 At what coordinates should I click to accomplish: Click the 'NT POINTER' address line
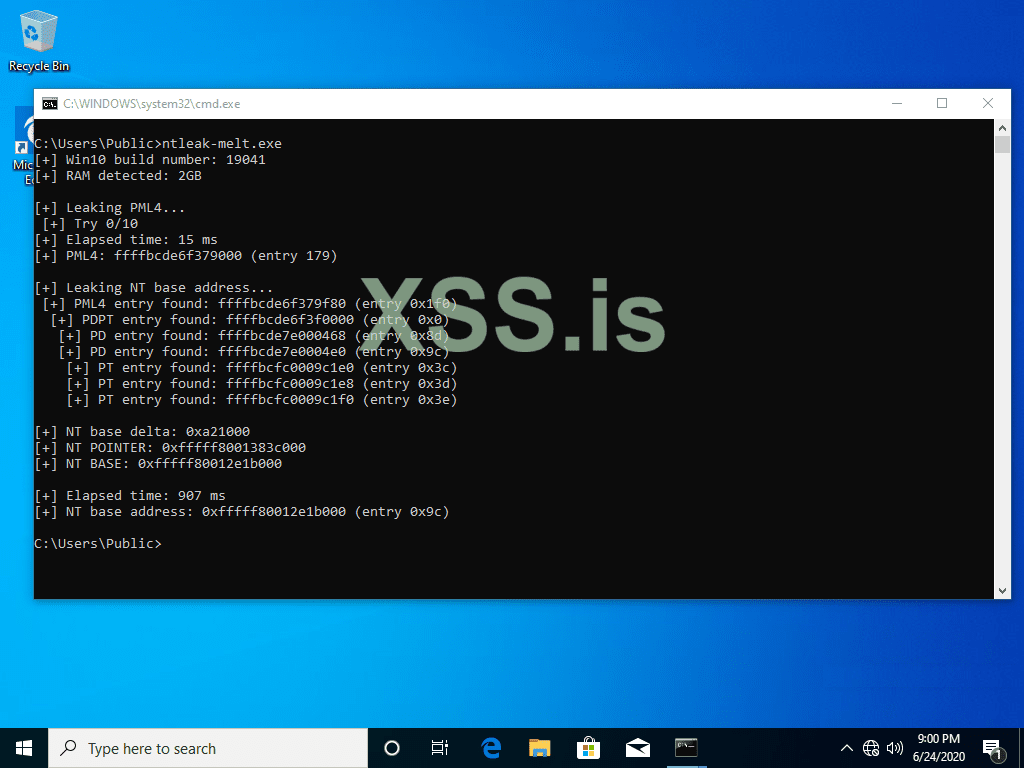(170, 448)
